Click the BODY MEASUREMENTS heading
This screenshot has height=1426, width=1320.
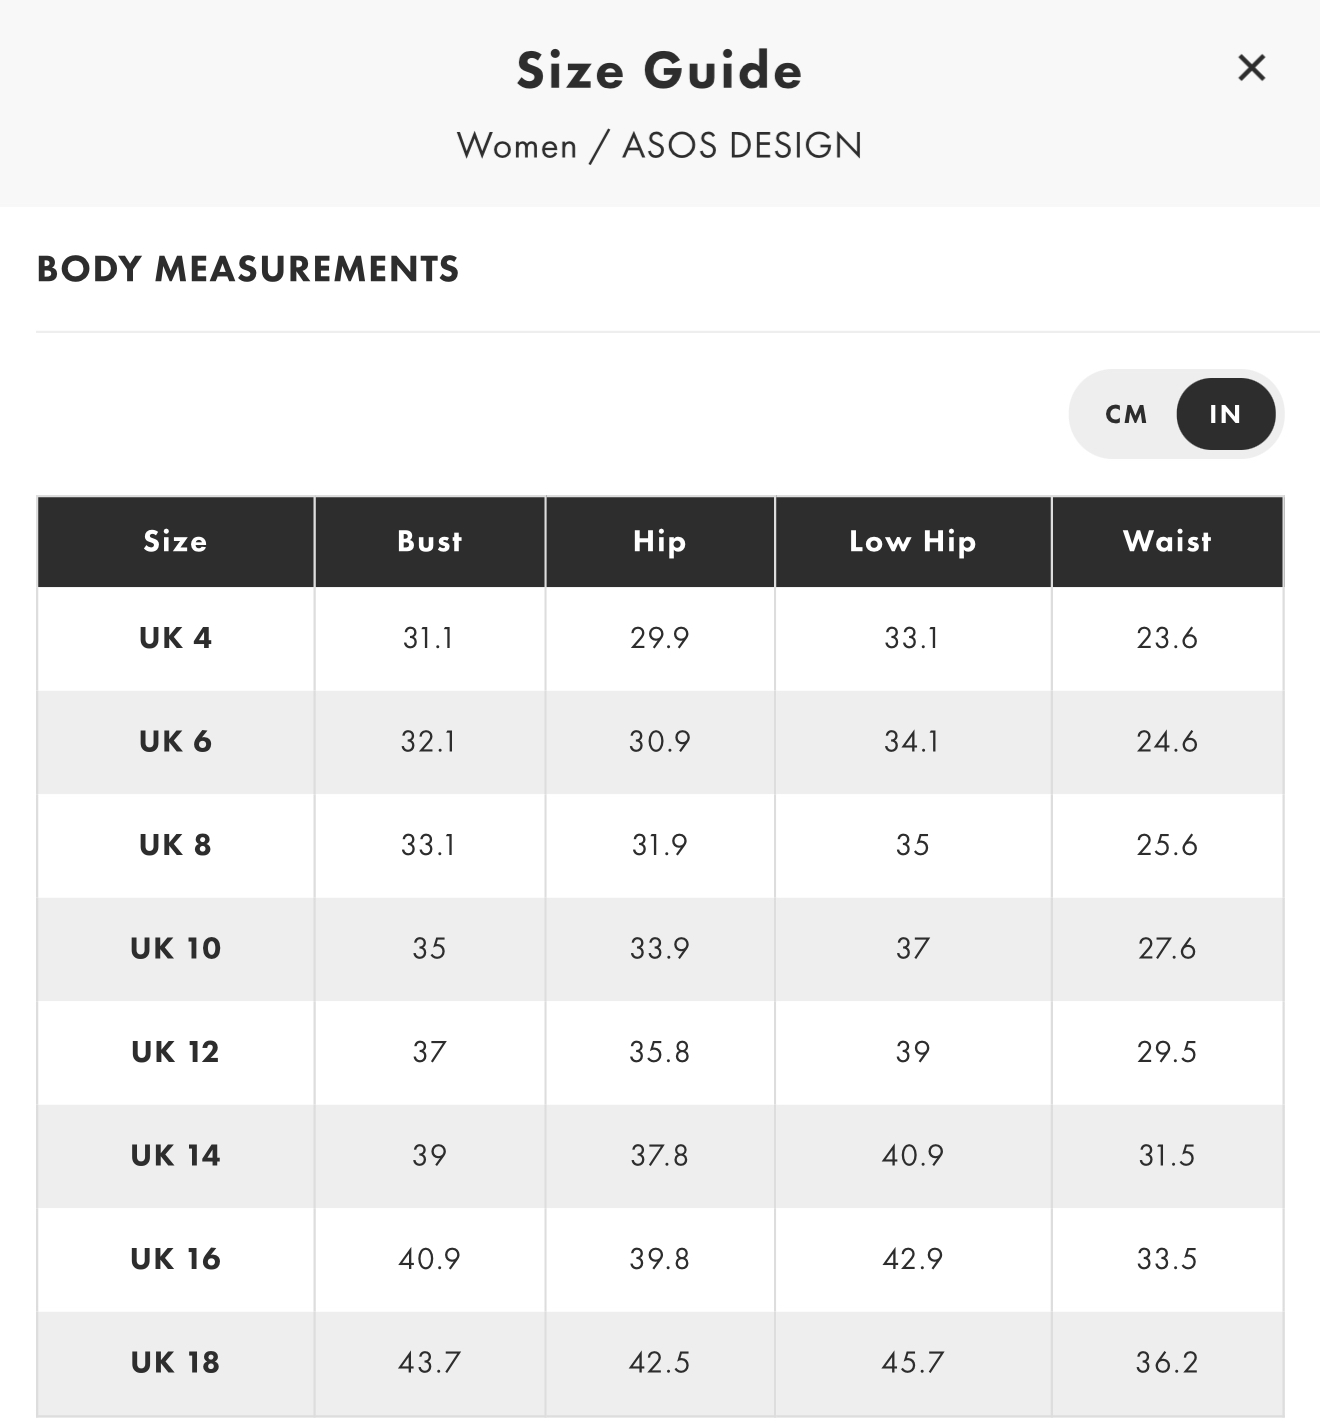(x=248, y=269)
